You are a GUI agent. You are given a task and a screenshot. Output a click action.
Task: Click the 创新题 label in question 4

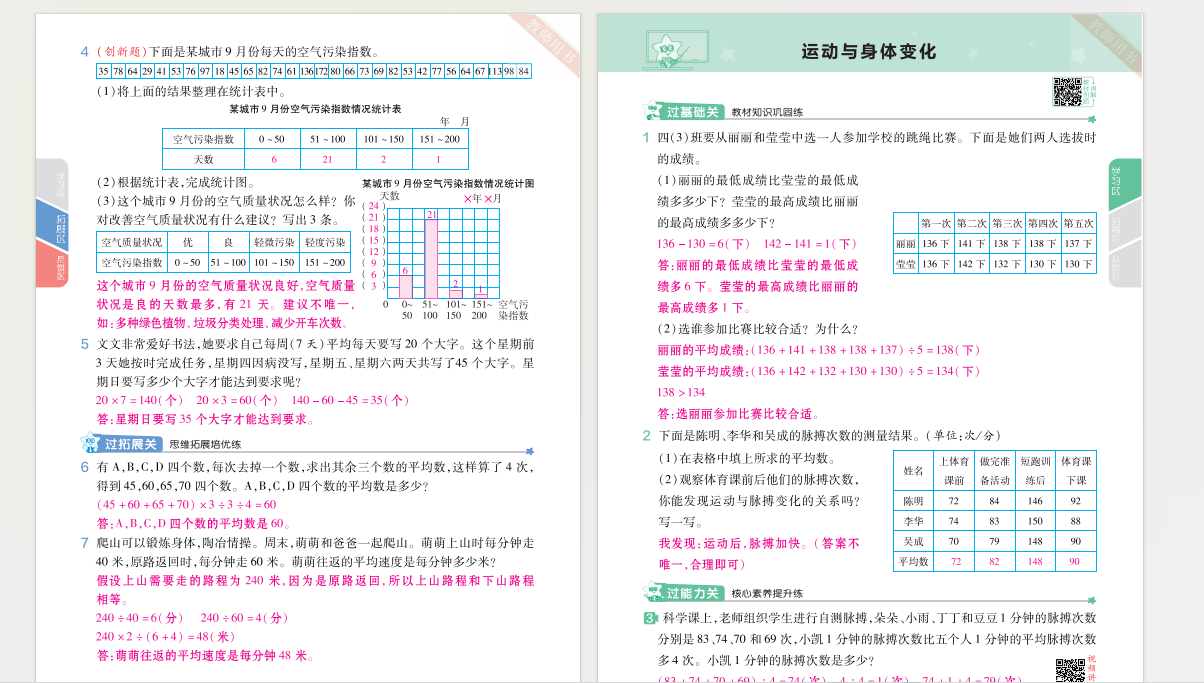[x=121, y=51]
